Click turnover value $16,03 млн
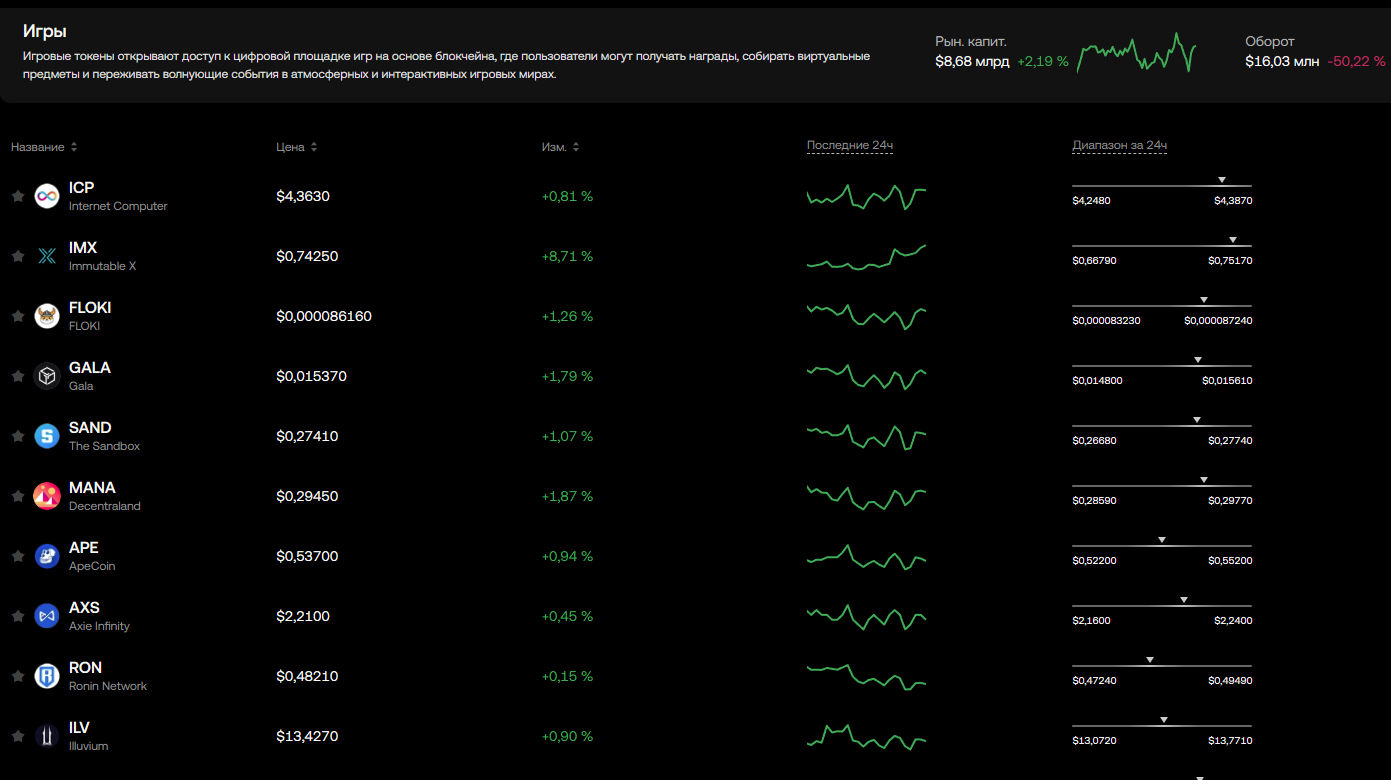Screen dimensions: 1391x780 [1282, 61]
